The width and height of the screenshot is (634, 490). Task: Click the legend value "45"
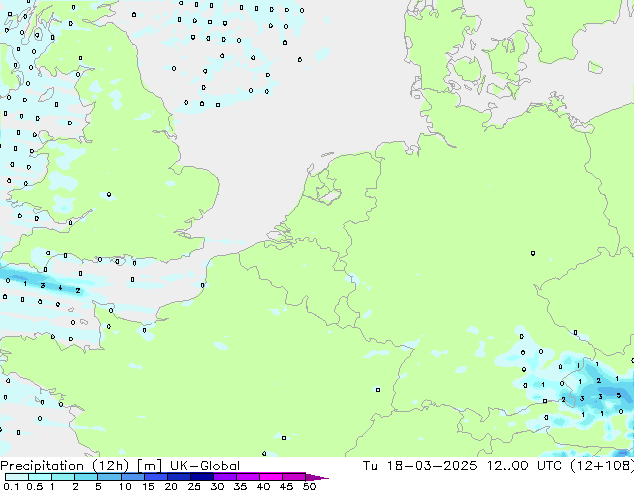tap(286, 486)
